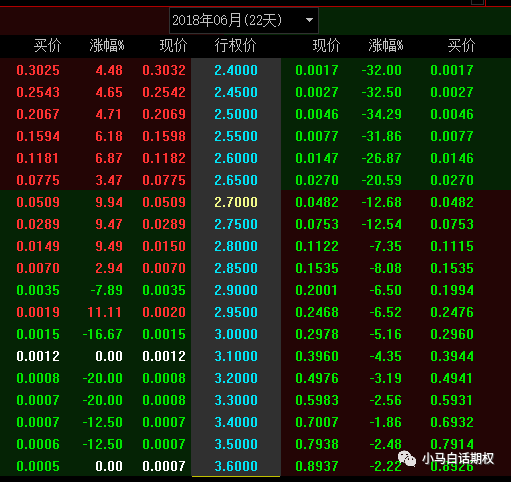Click call price 0.3032
Viewport: 511px width, 482px height.
tap(164, 70)
